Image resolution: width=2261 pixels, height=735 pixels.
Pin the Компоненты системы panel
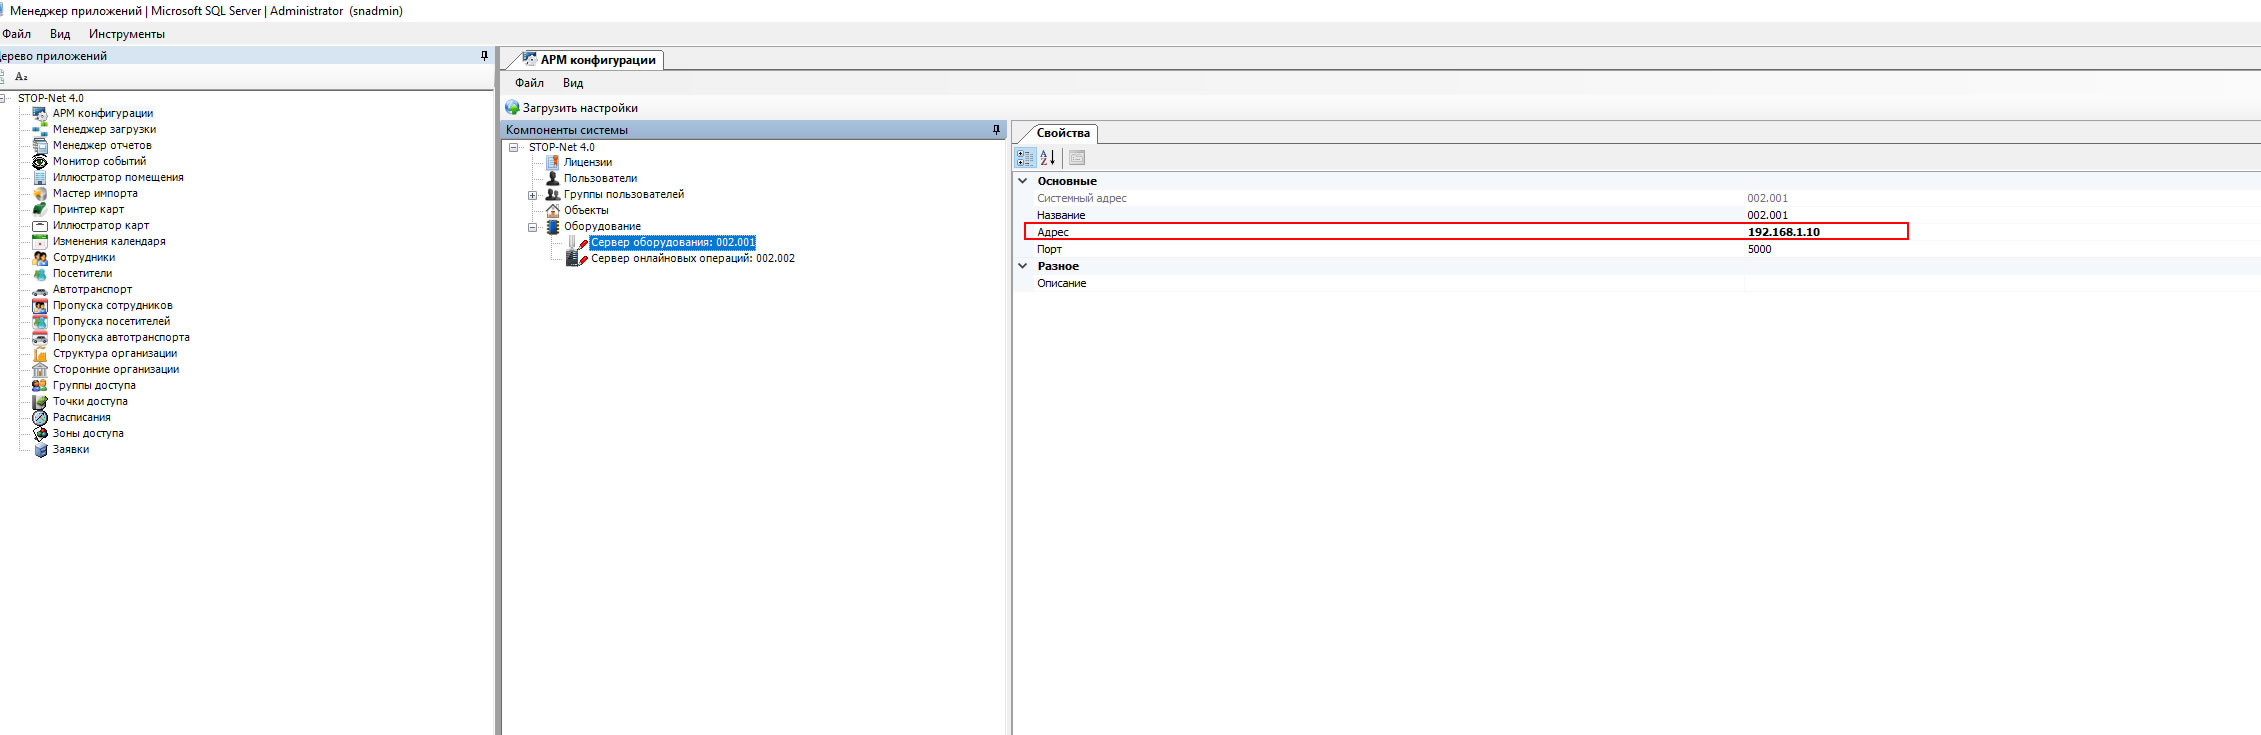point(996,130)
